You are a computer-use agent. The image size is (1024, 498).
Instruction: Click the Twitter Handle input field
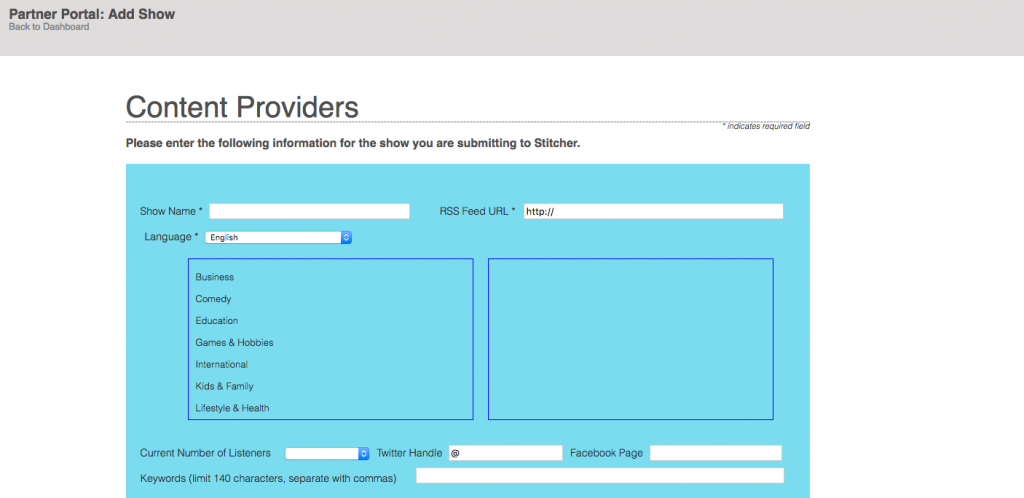(505, 453)
